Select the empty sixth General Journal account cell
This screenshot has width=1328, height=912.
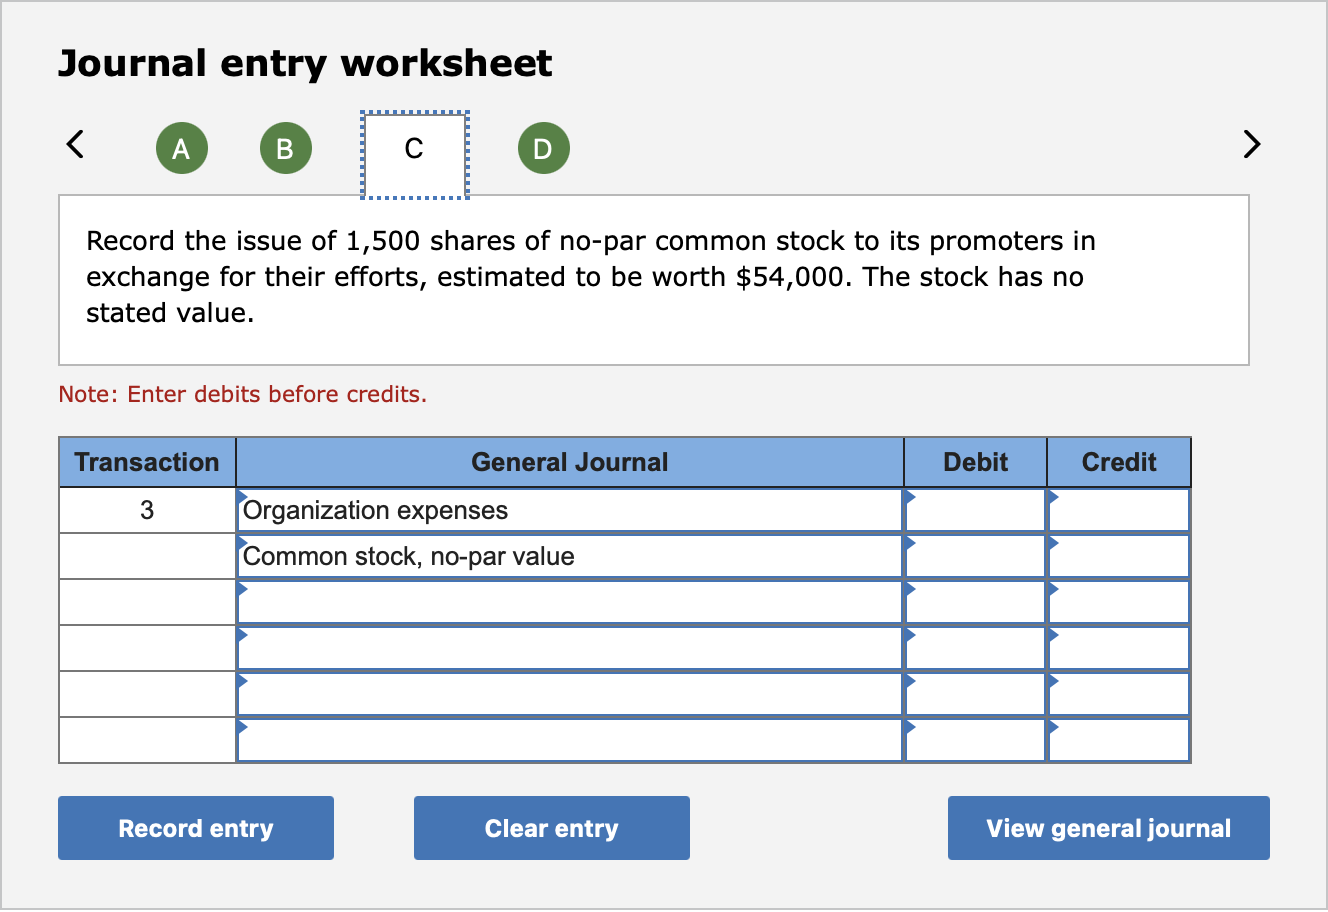(x=570, y=740)
